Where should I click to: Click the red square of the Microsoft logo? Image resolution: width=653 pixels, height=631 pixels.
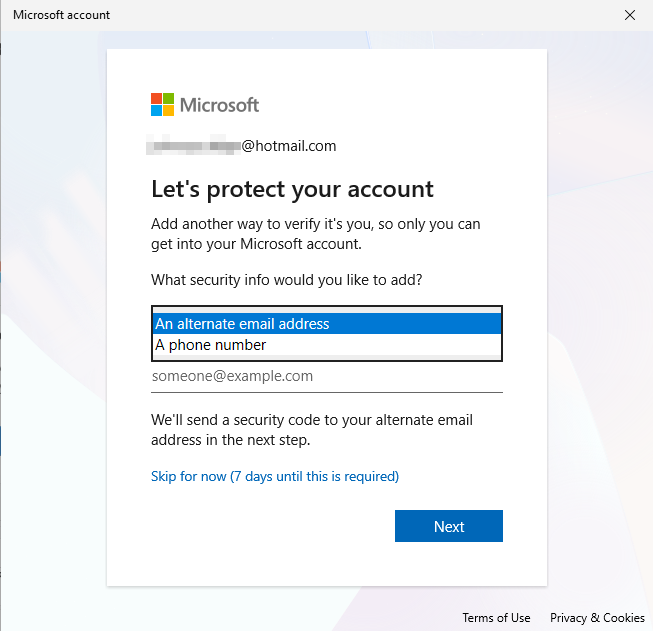pyautogui.click(x=156, y=99)
